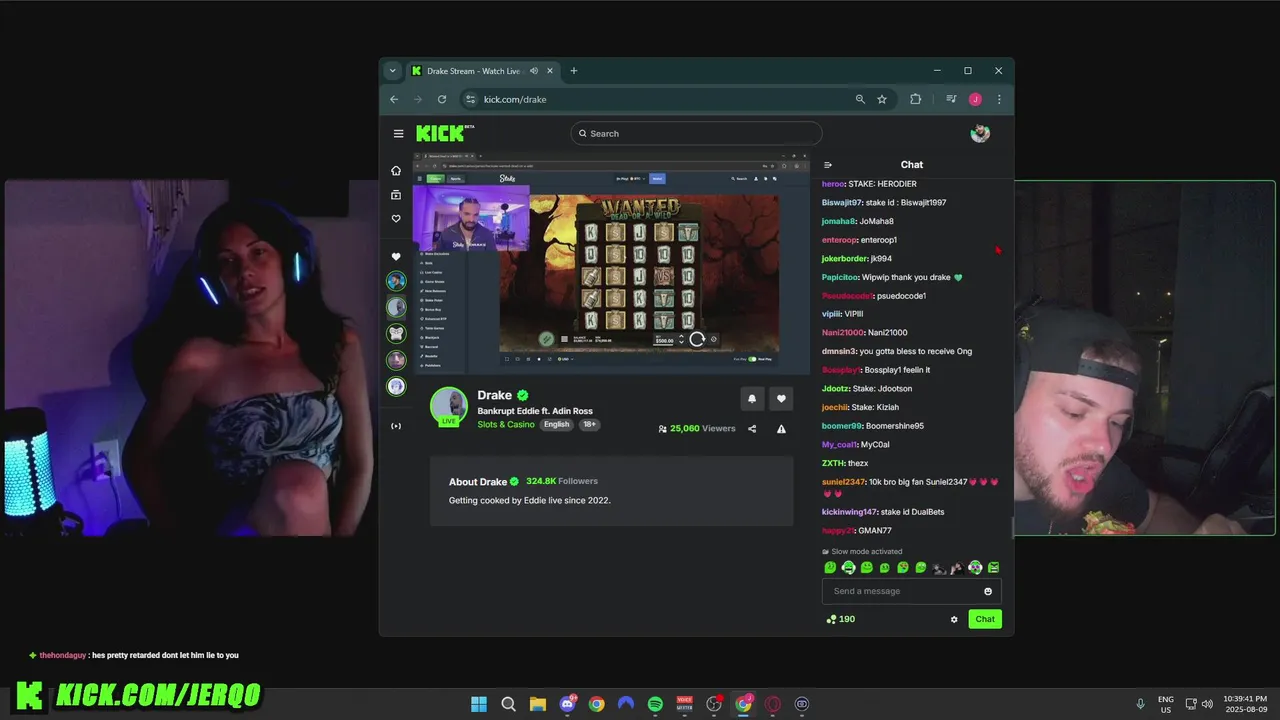Click the Drake stream video player
The width and height of the screenshot is (1280, 720).
coord(611,262)
